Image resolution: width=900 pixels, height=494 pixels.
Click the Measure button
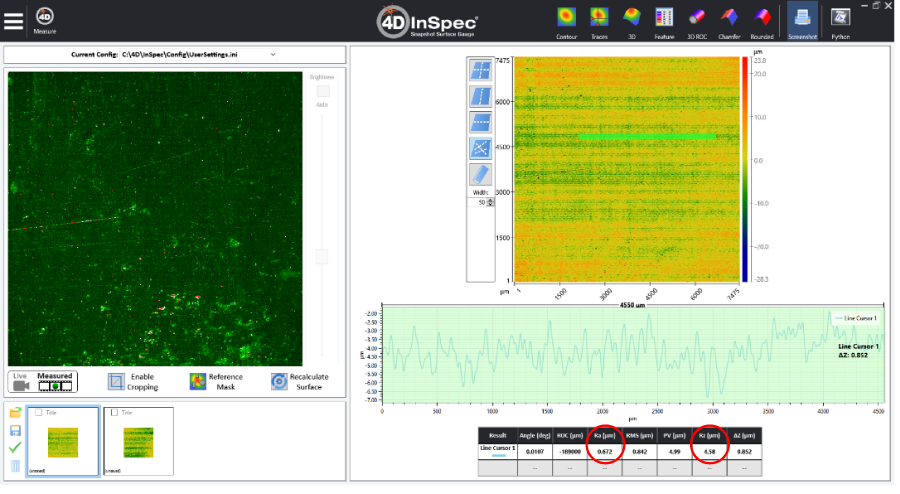[45, 21]
